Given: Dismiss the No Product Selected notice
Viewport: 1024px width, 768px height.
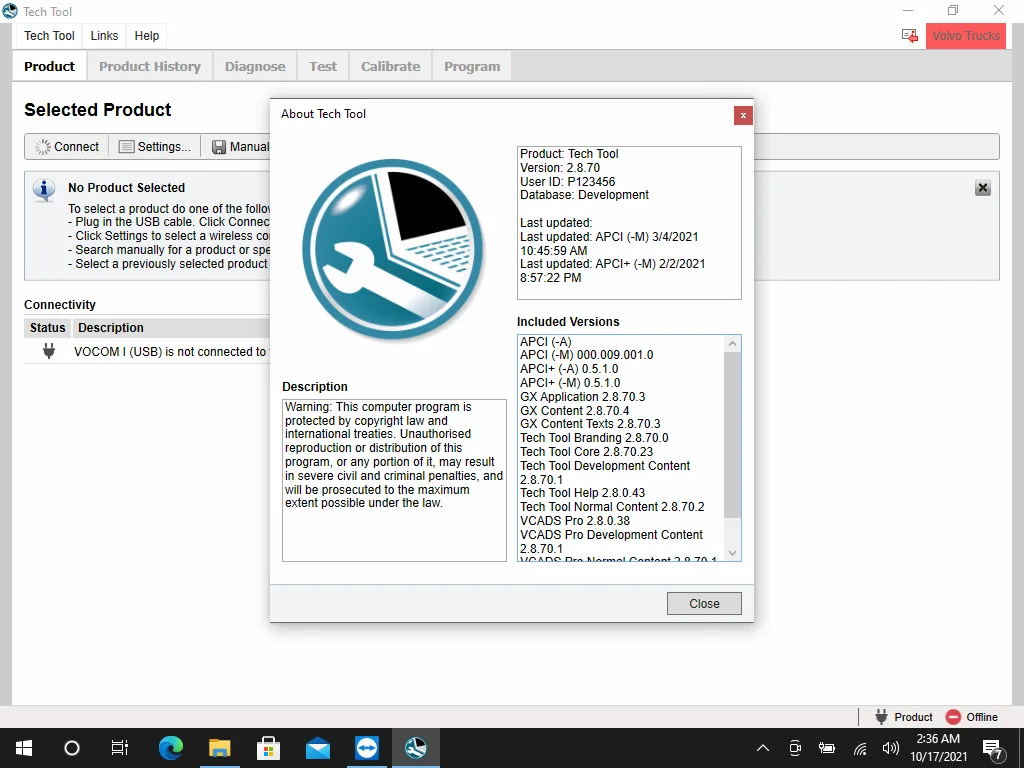Looking at the screenshot, I should [x=982, y=187].
